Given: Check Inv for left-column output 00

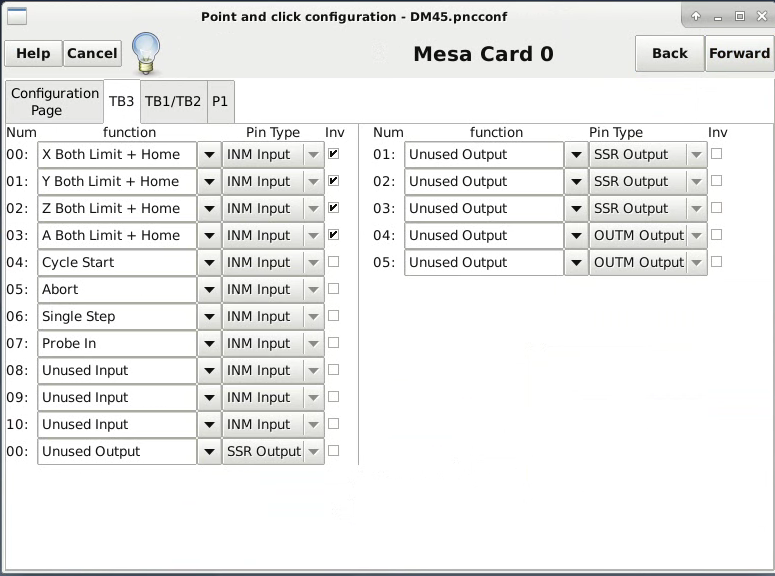Looking at the screenshot, I should (334, 451).
